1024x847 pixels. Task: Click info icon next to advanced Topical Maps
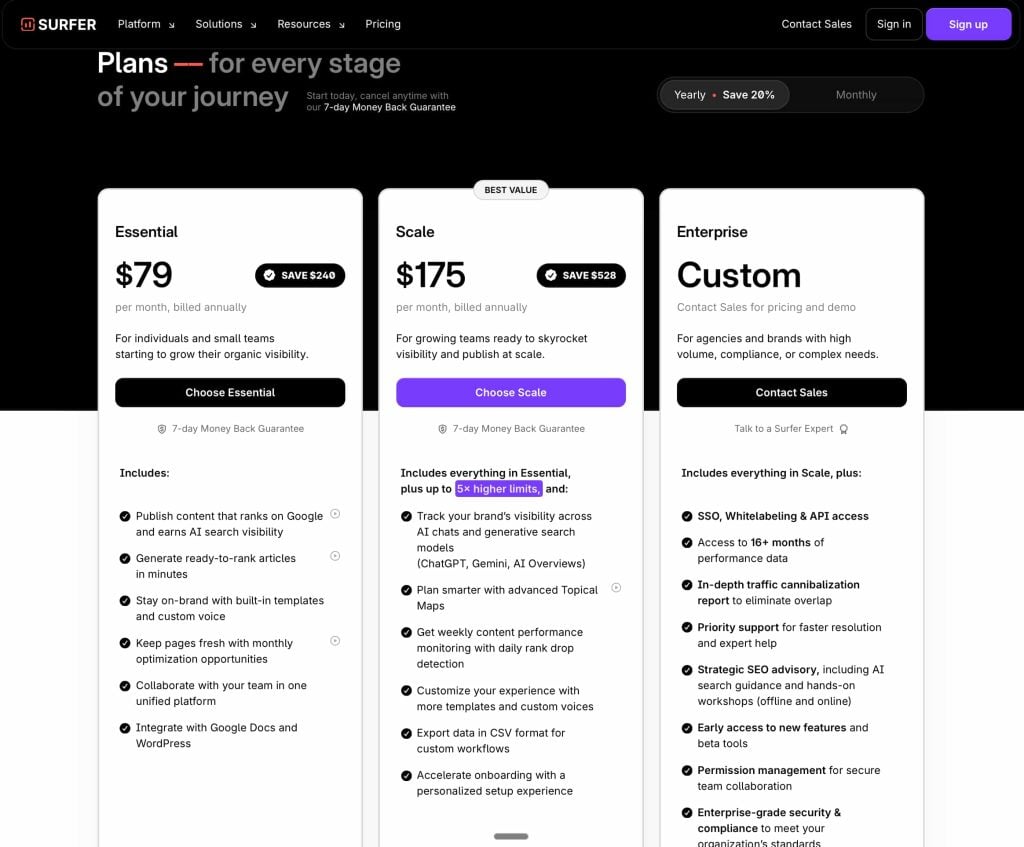[x=616, y=588]
